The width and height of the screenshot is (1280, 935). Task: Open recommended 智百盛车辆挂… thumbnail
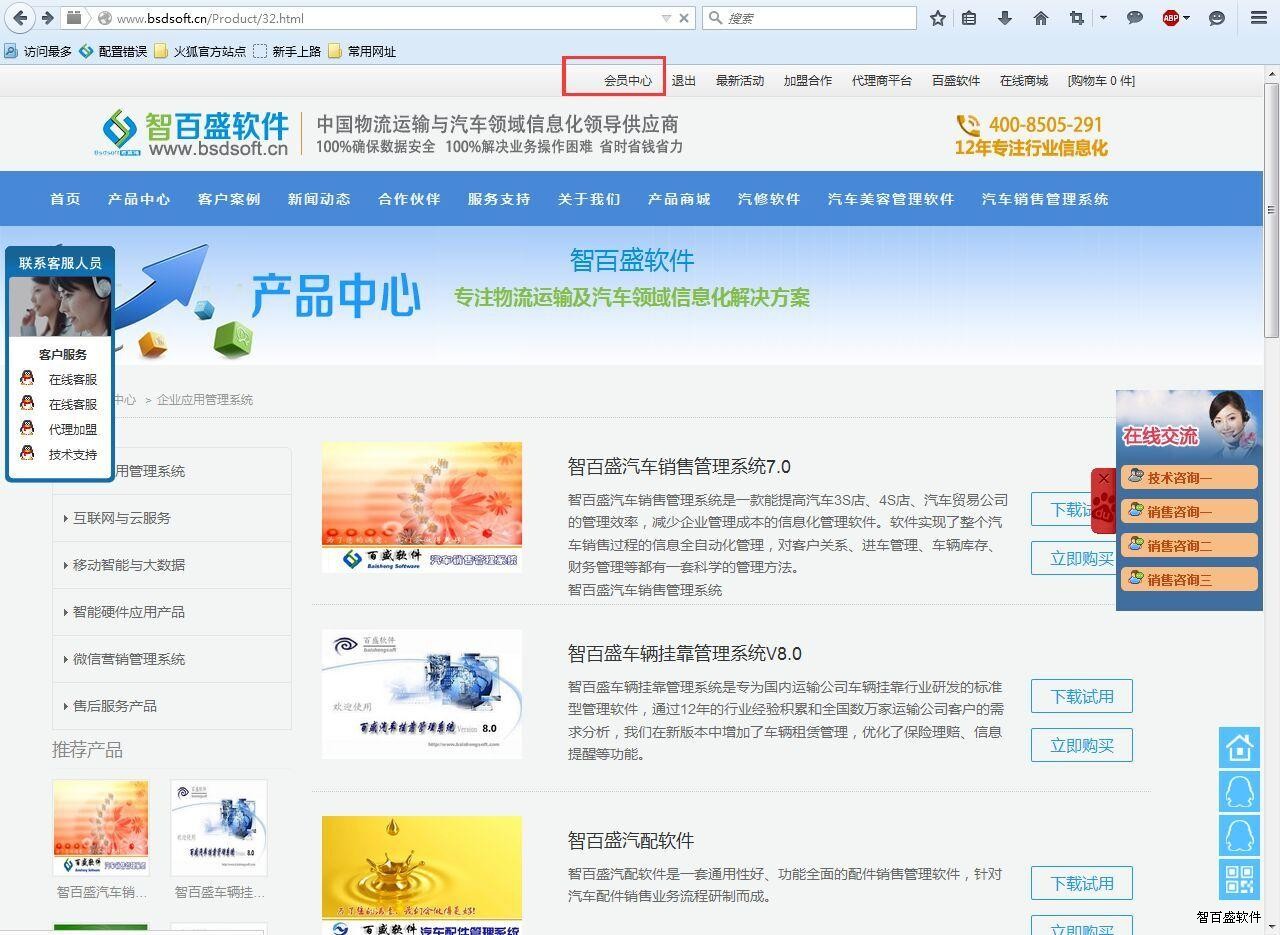pos(219,828)
